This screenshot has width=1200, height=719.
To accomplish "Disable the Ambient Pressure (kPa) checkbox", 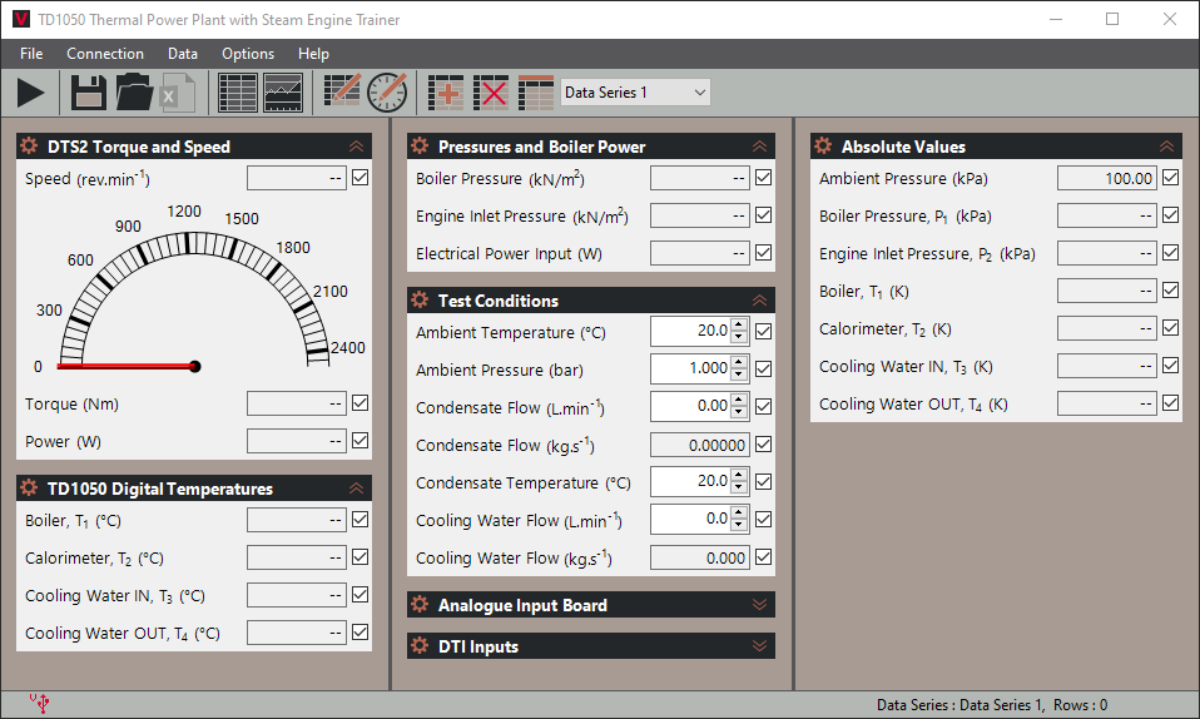I will click(x=1170, y=178).
